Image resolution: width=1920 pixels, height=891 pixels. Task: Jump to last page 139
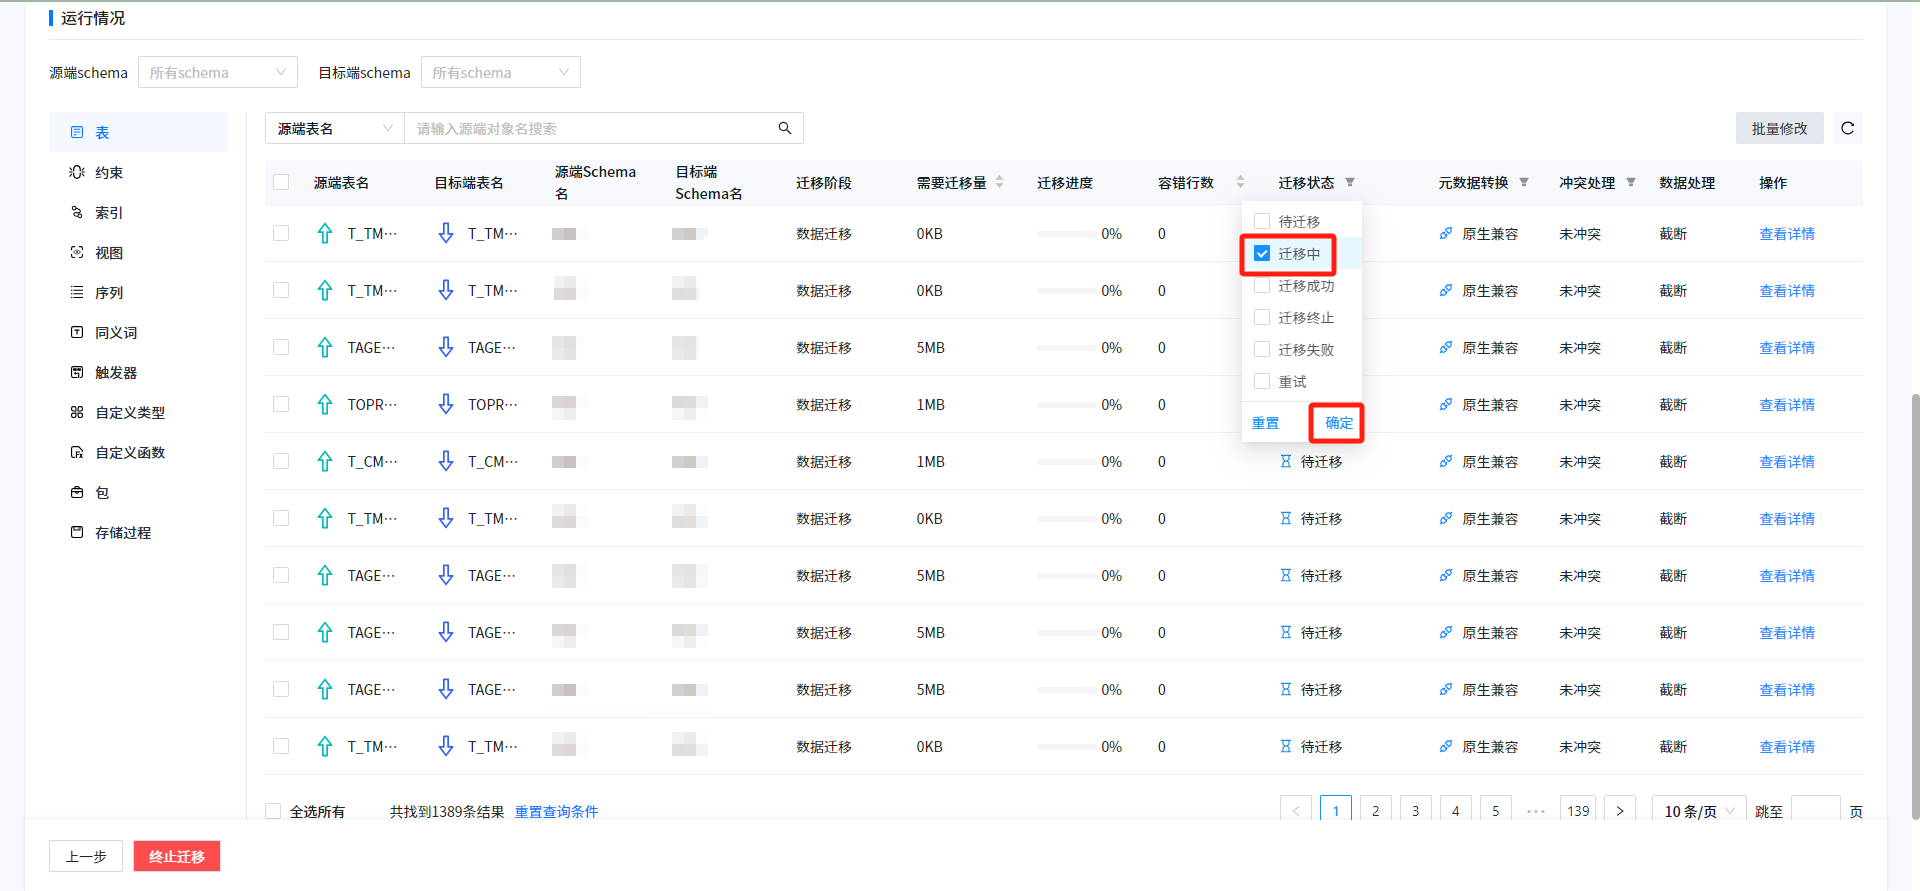tap(1578, 811)
